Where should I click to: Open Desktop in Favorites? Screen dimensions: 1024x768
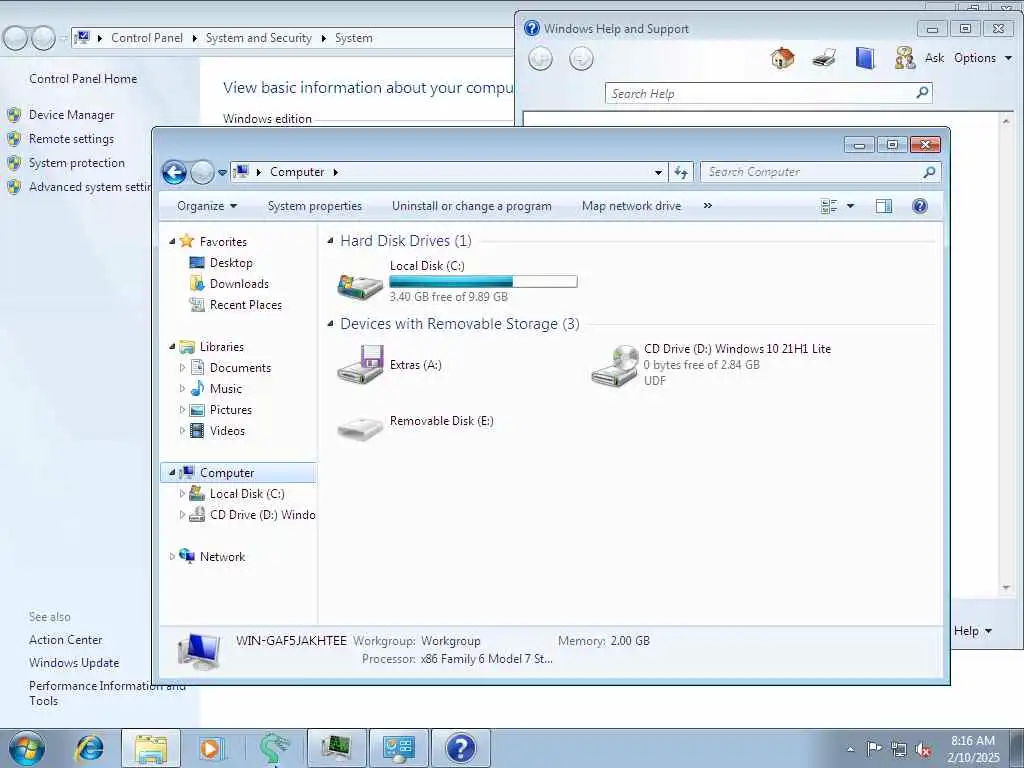tap(231, 263)
